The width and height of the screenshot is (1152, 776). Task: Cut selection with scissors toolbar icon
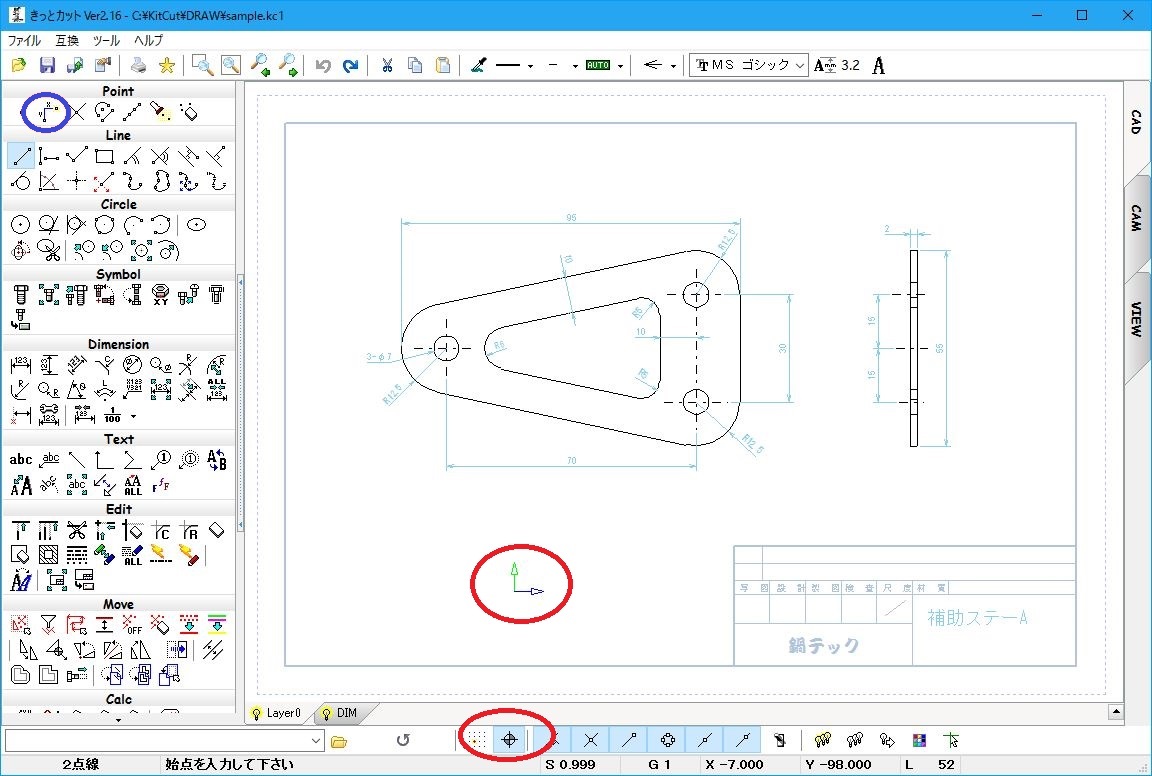387,65
